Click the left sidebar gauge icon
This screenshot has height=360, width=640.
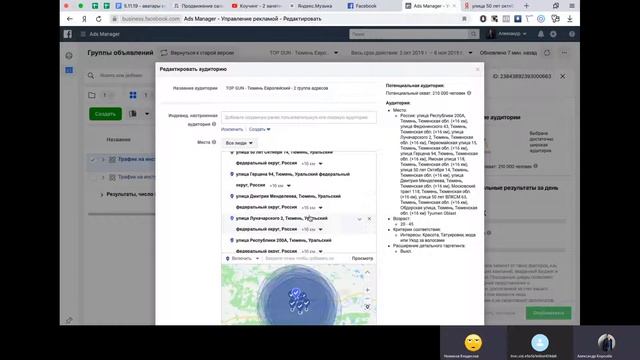click(69, 56)
